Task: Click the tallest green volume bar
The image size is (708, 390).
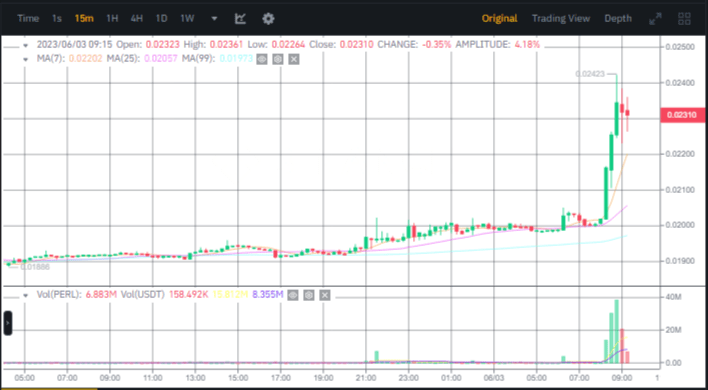Action: (616, 331)
